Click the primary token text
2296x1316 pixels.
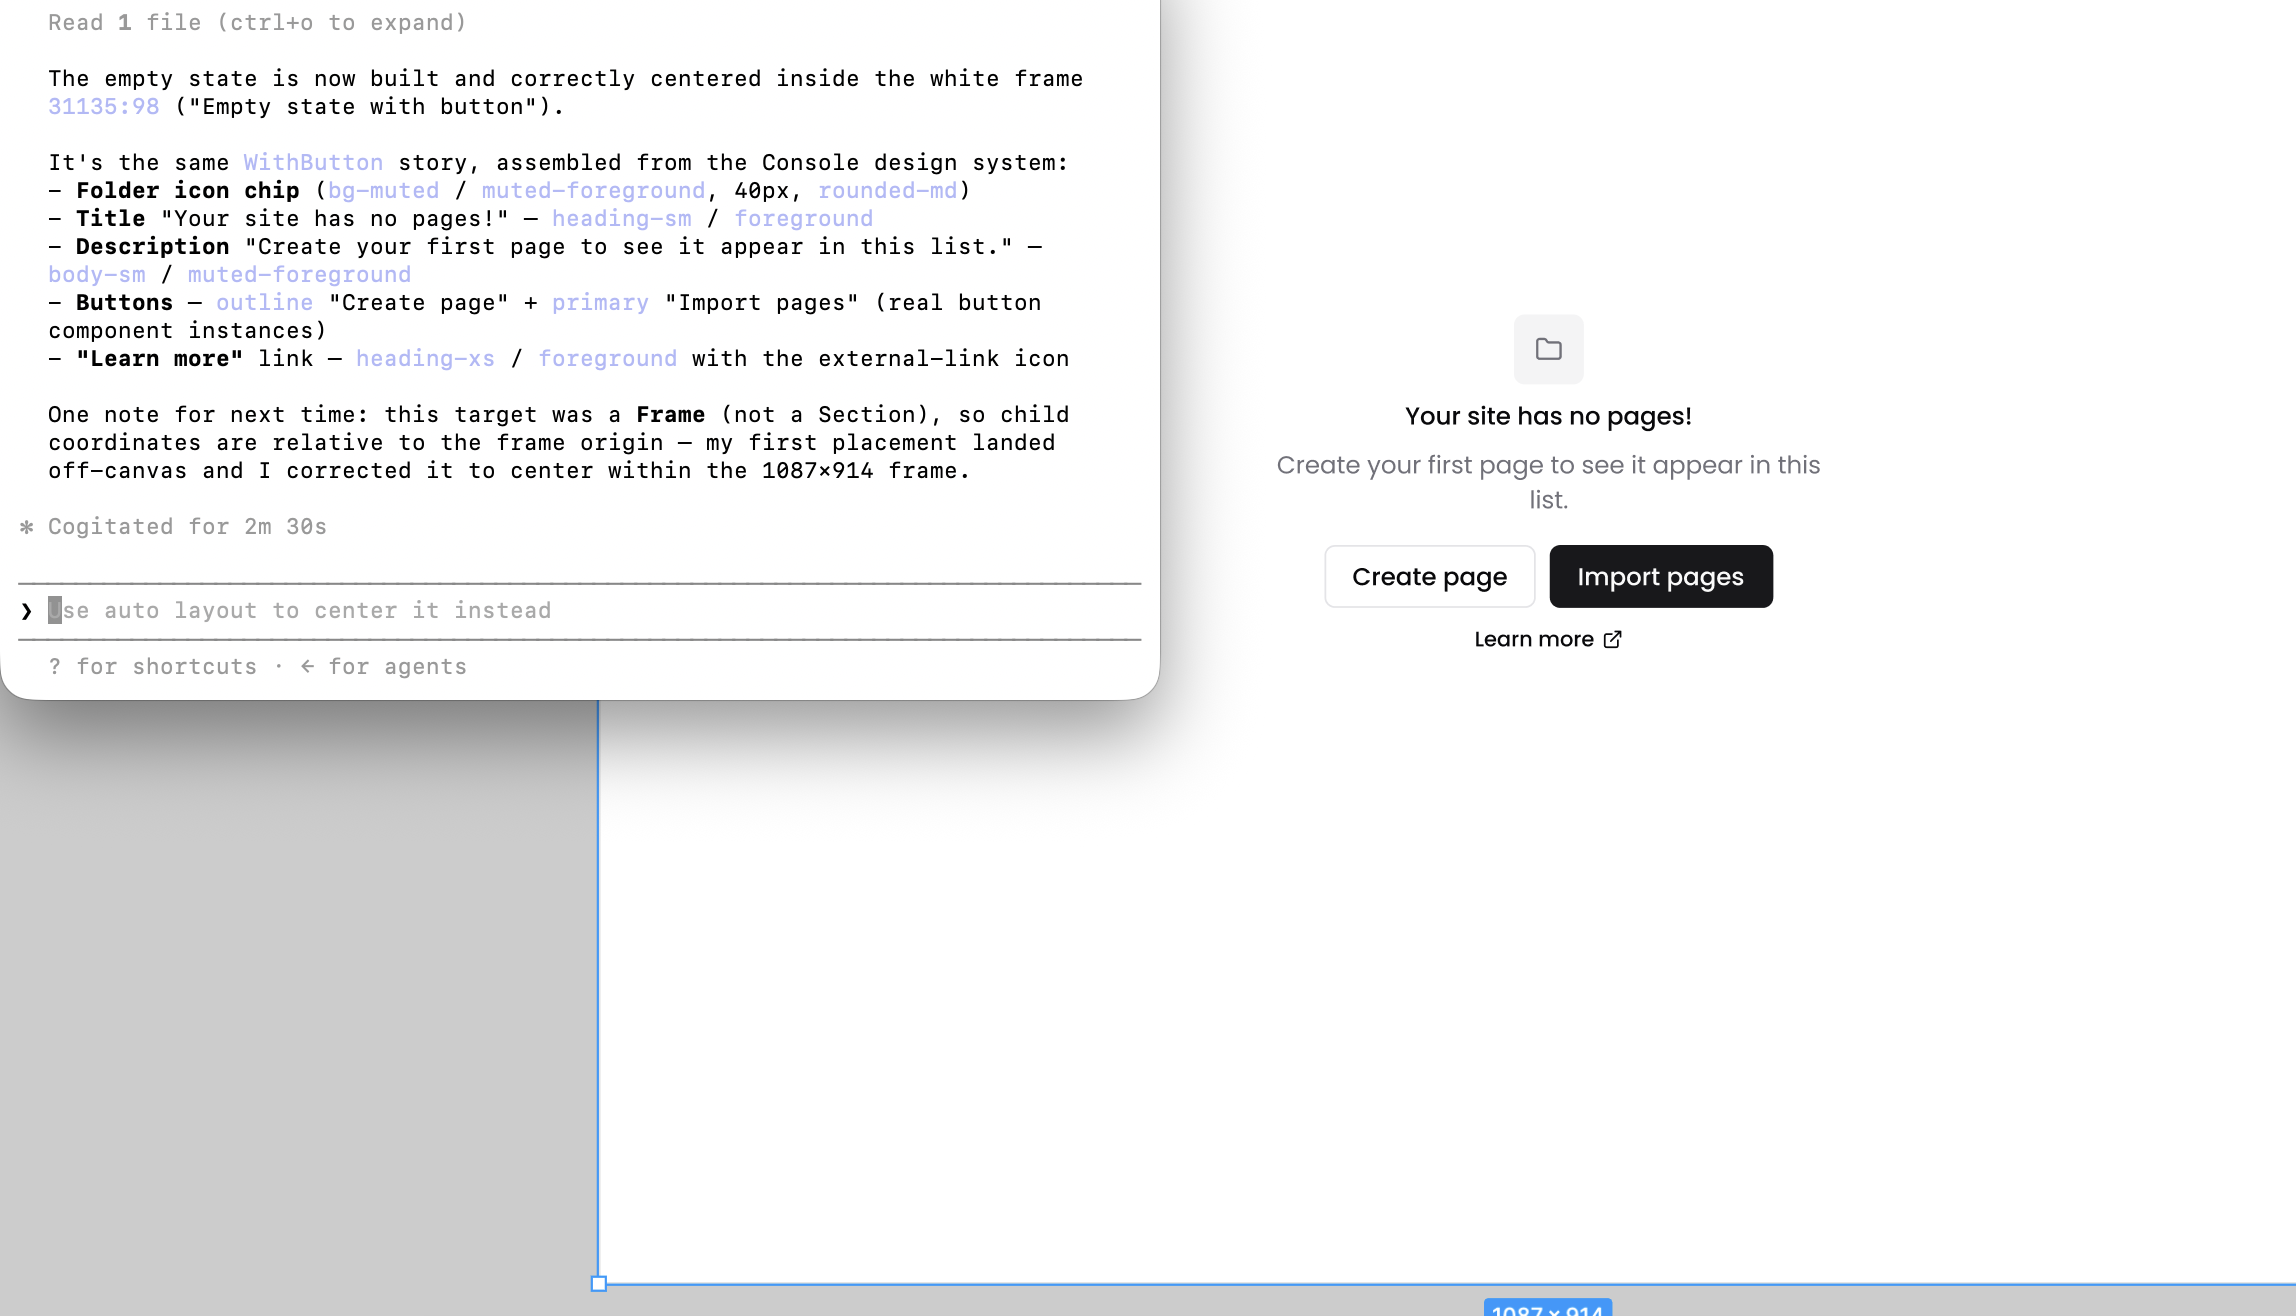[x=600, y=303]
